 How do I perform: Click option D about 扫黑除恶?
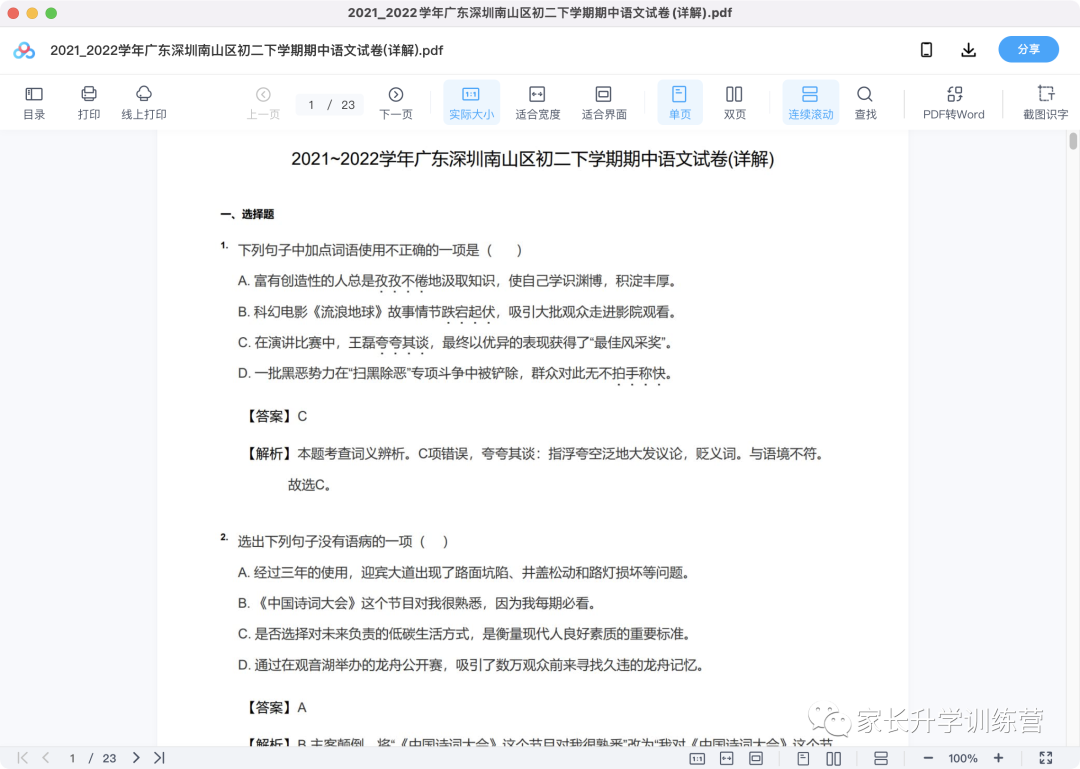pyautogui.click(x=455, y=373)
